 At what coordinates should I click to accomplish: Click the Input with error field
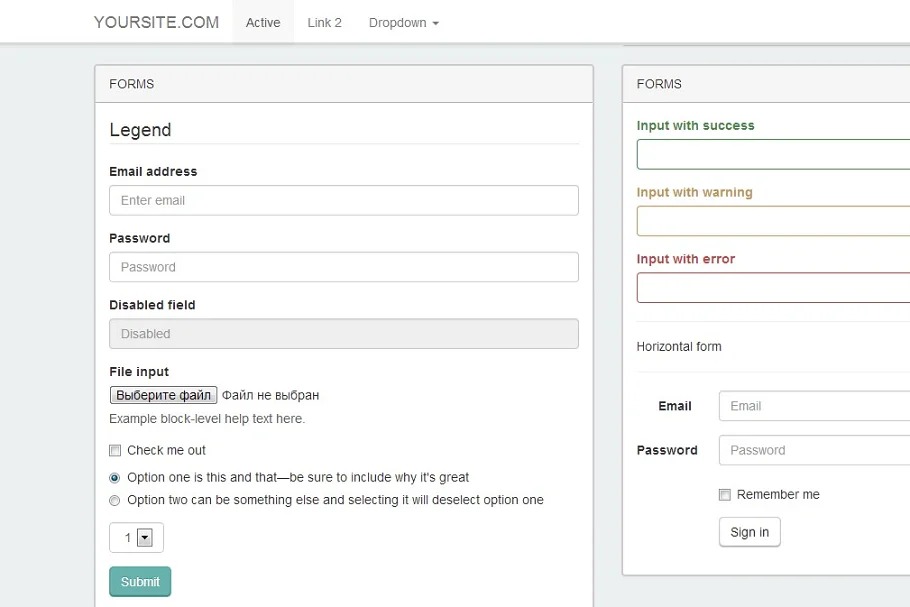tap(772, 288)
